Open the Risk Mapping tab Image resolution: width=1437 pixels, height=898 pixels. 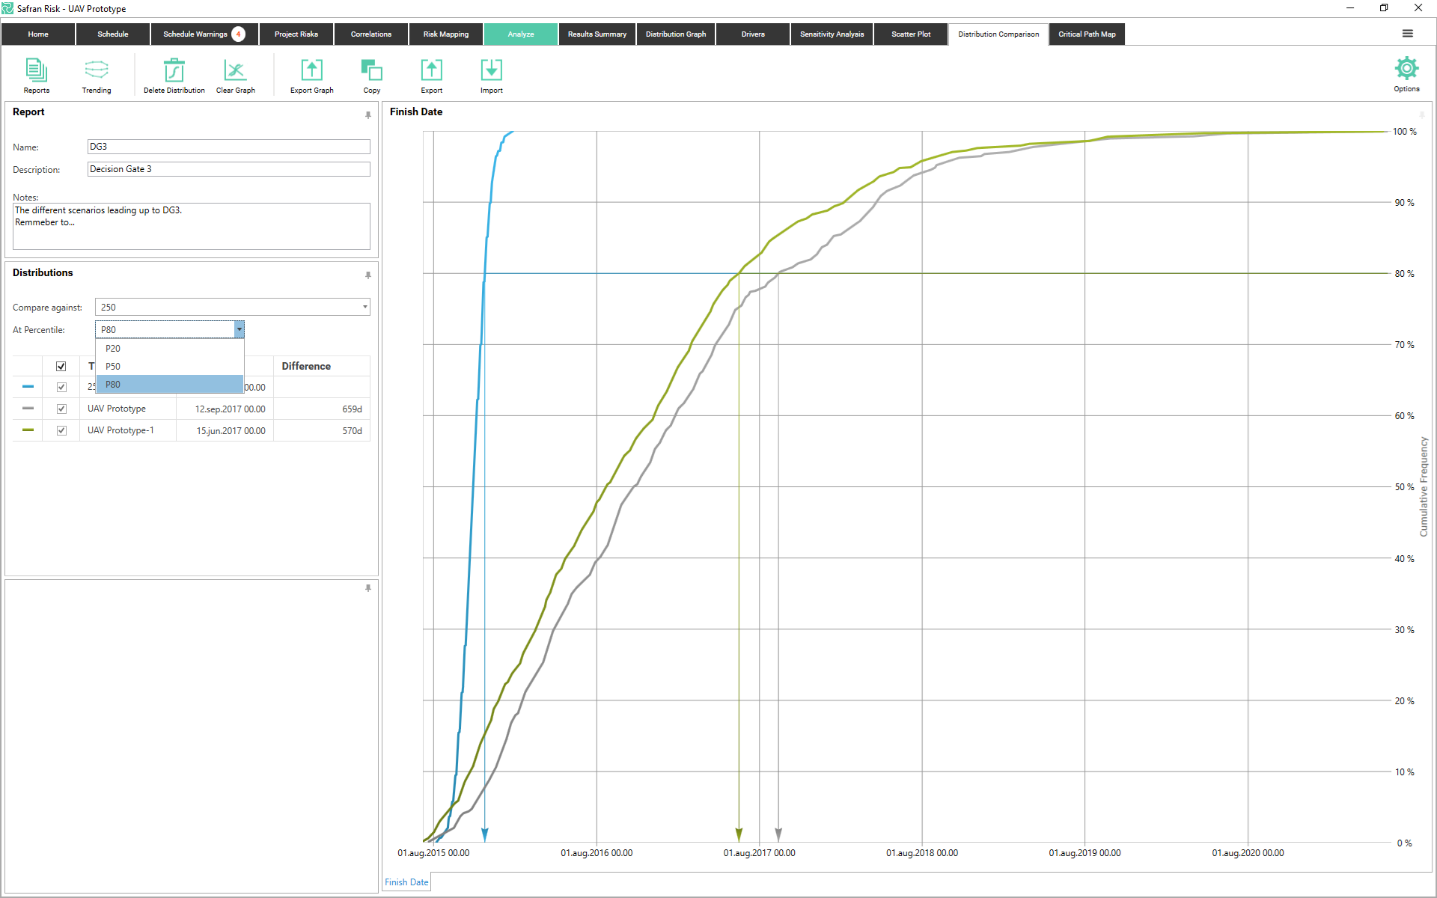[x=446, y=34]
